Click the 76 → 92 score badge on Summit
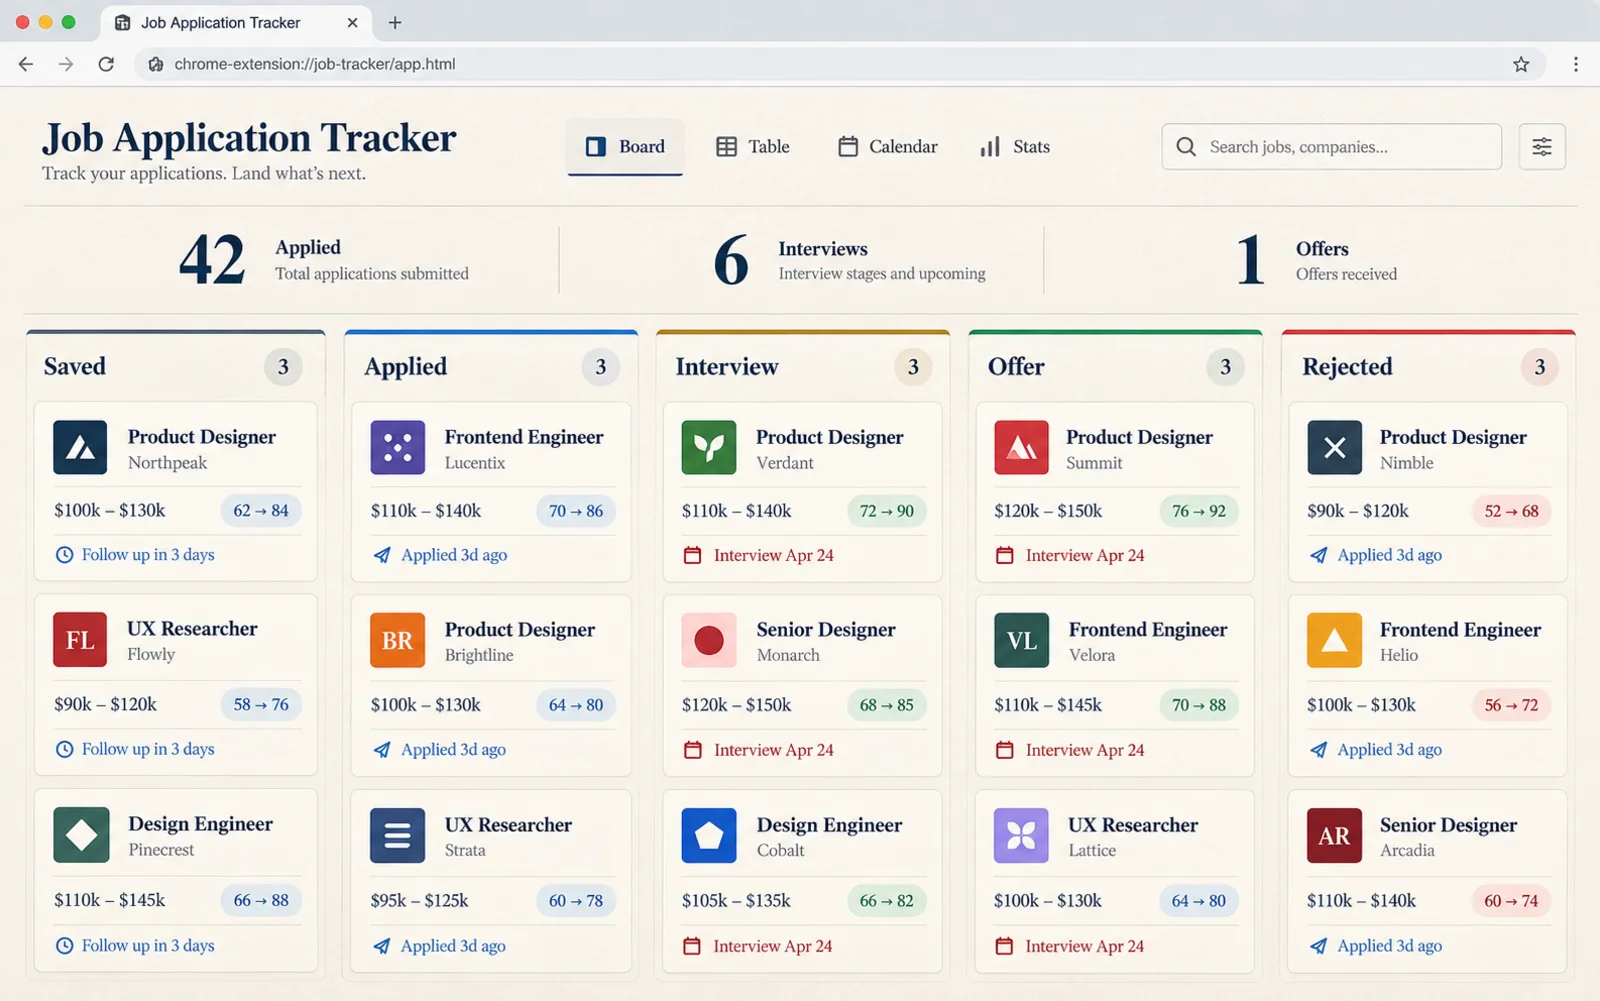Image resolution: width=1600 pixels, height=1001 pixels. click(1199, 511)
